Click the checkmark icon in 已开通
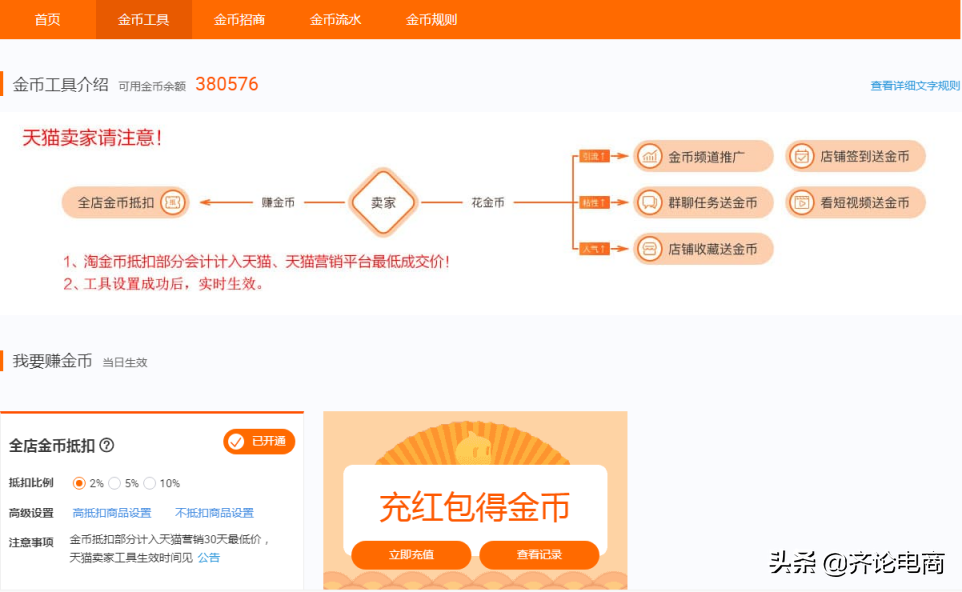Screen dimensions: 962x592 236,442
